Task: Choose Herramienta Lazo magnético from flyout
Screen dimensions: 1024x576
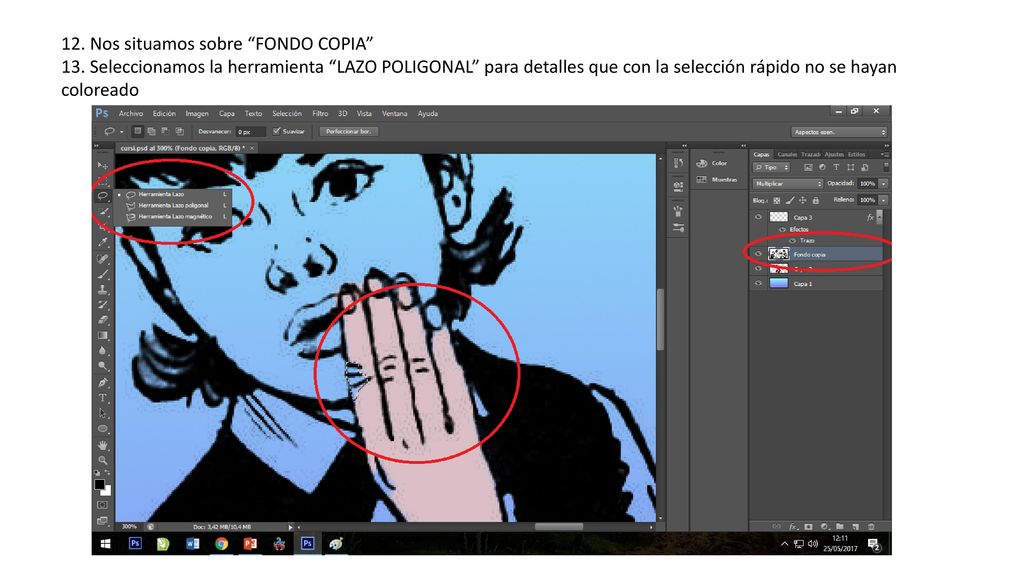Action: (x=173, y=216)
